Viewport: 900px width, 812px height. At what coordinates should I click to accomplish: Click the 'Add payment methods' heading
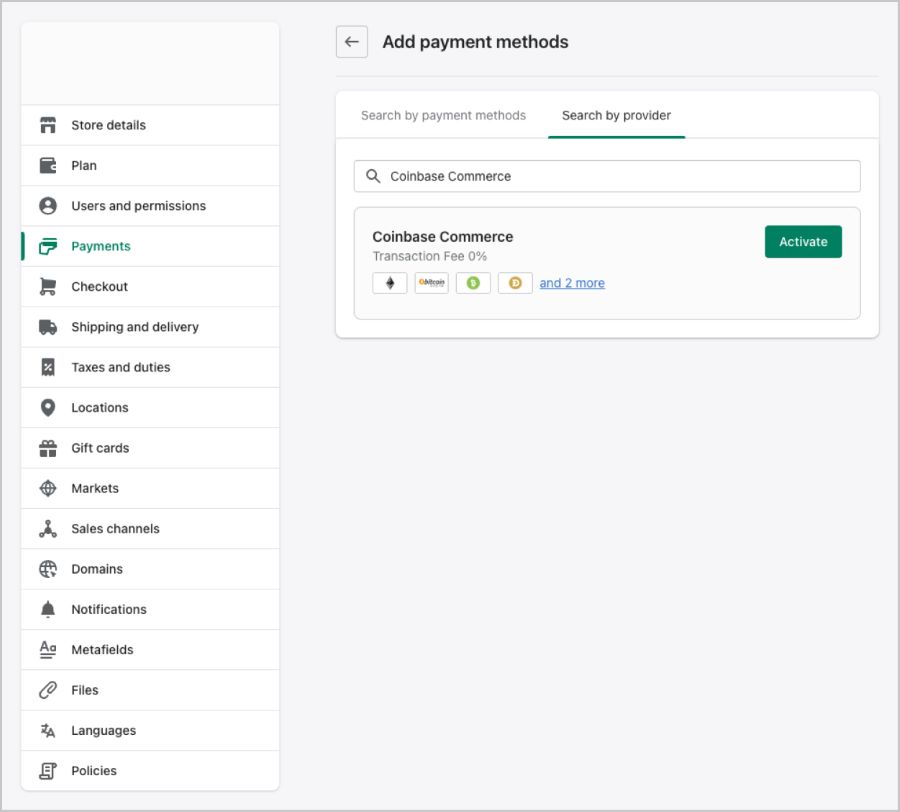(475, 42)
